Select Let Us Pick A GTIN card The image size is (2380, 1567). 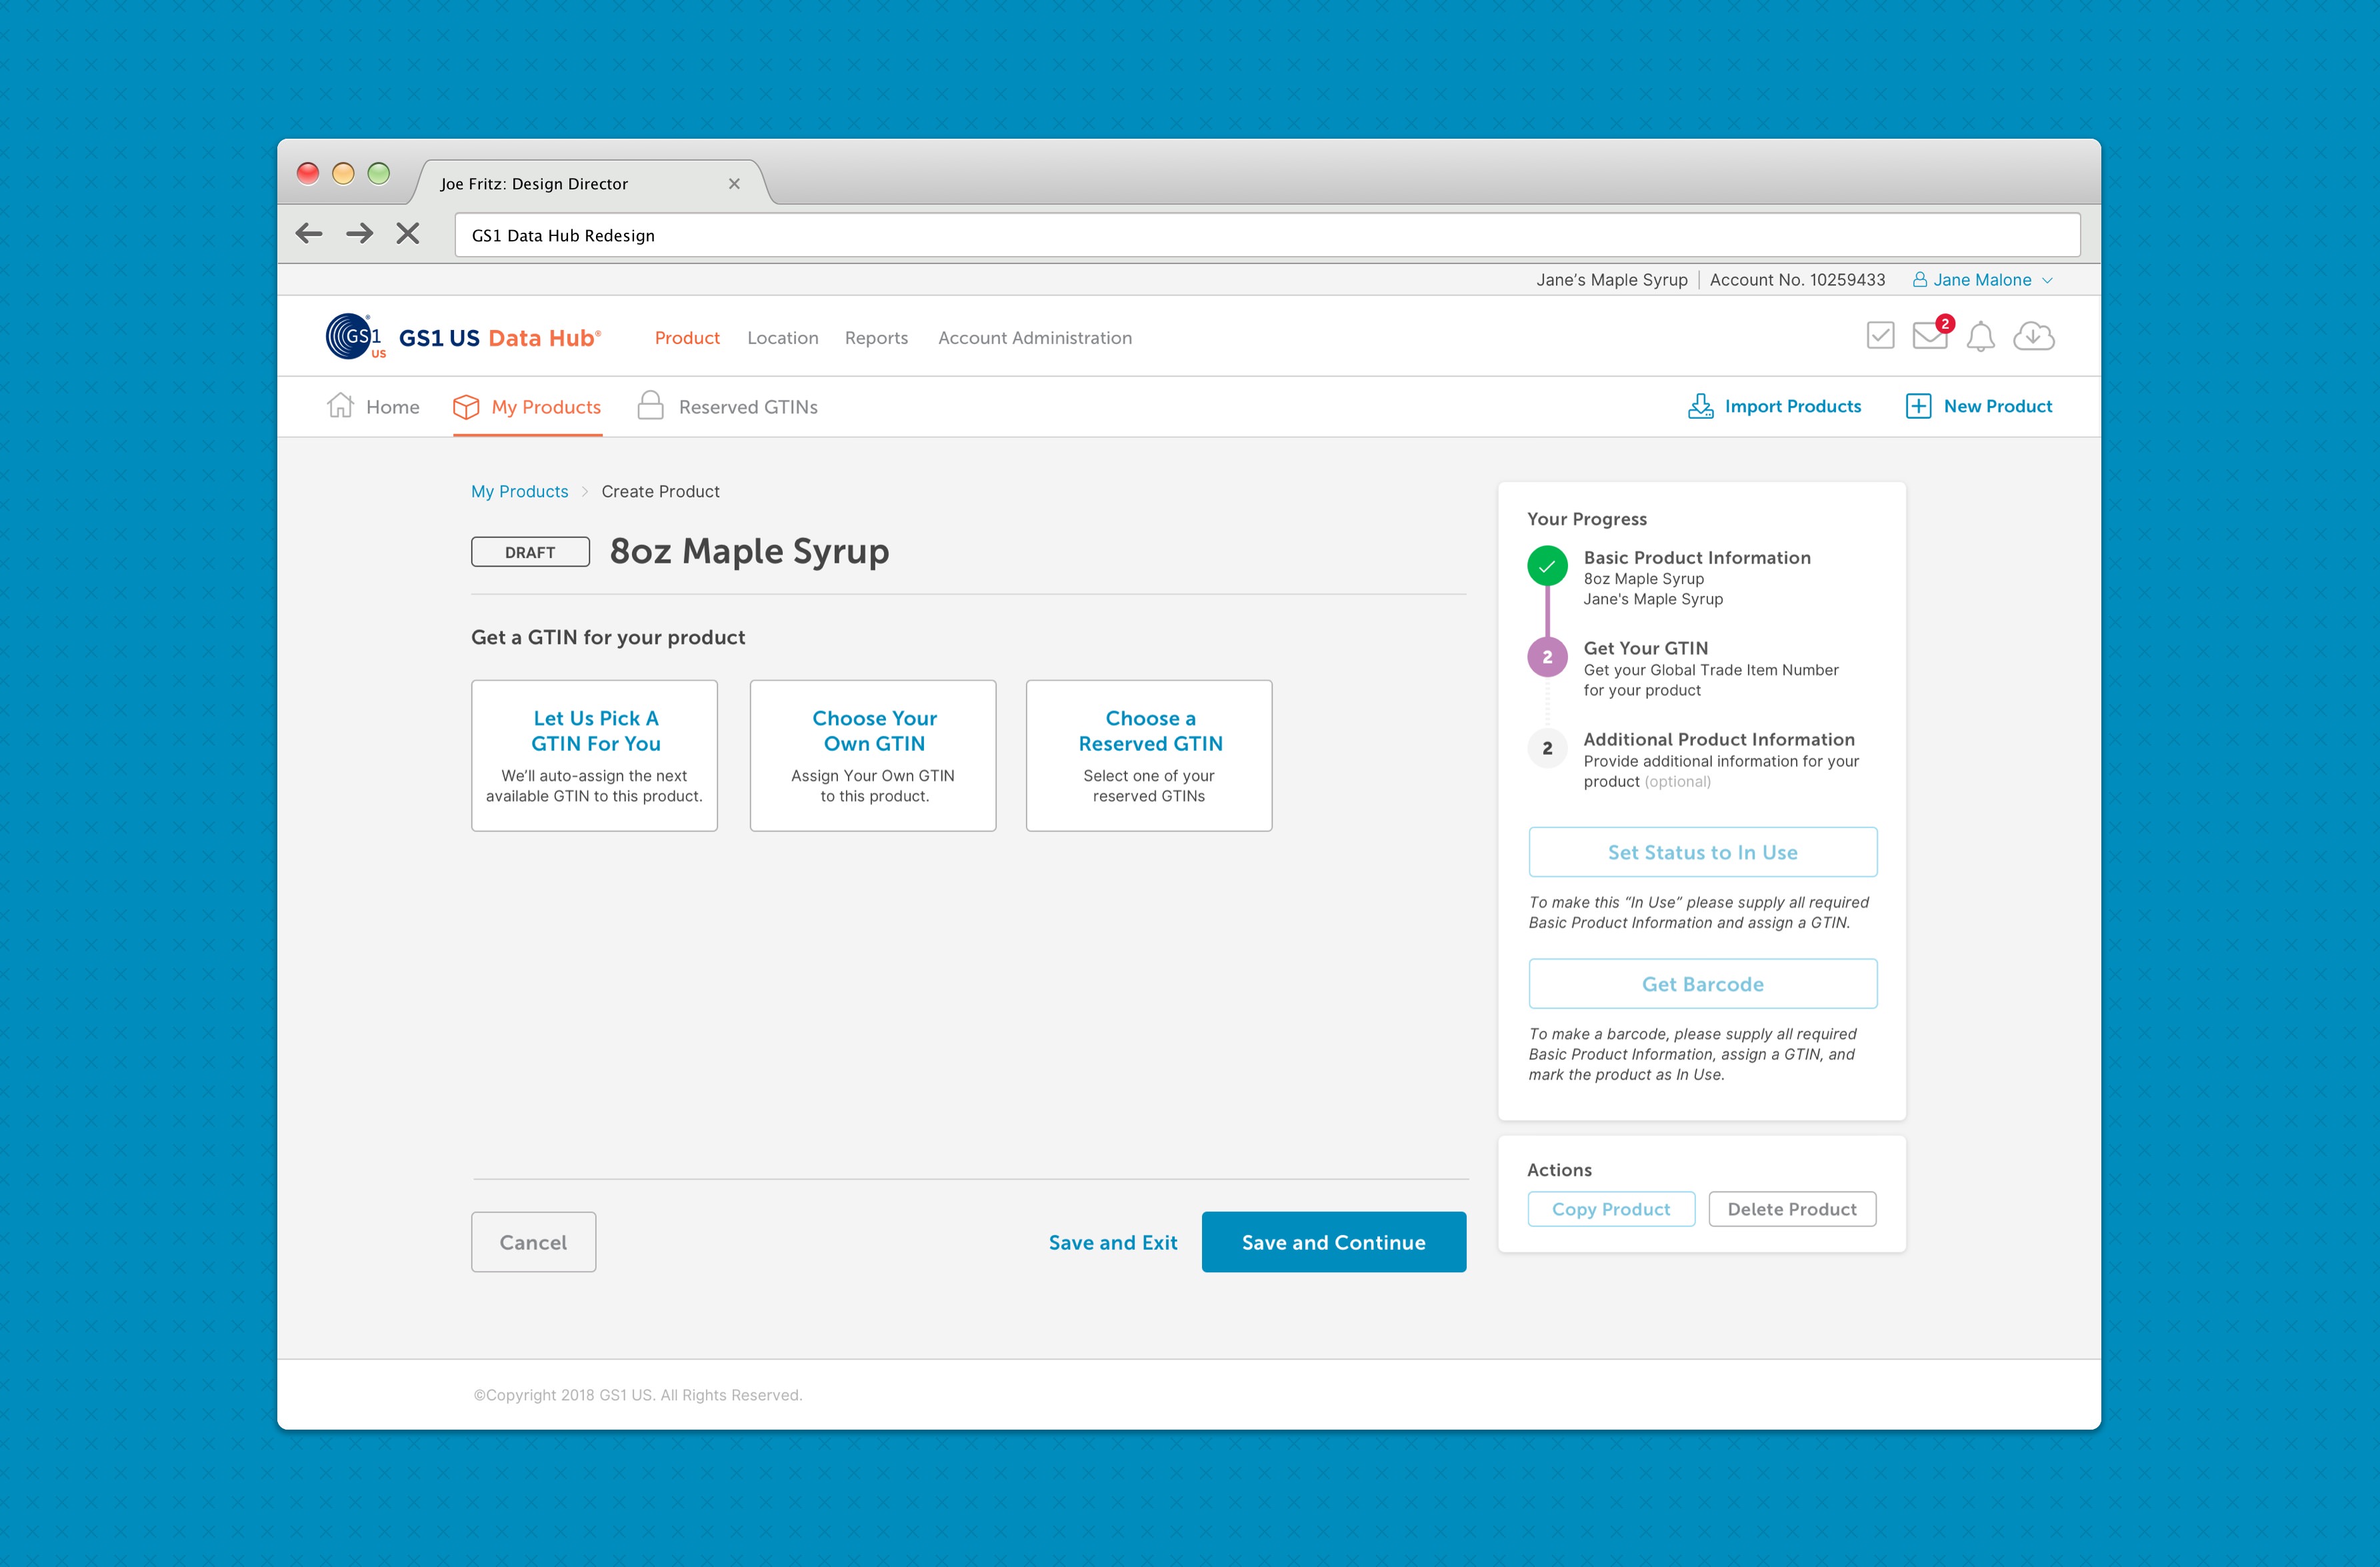[594, 755]
